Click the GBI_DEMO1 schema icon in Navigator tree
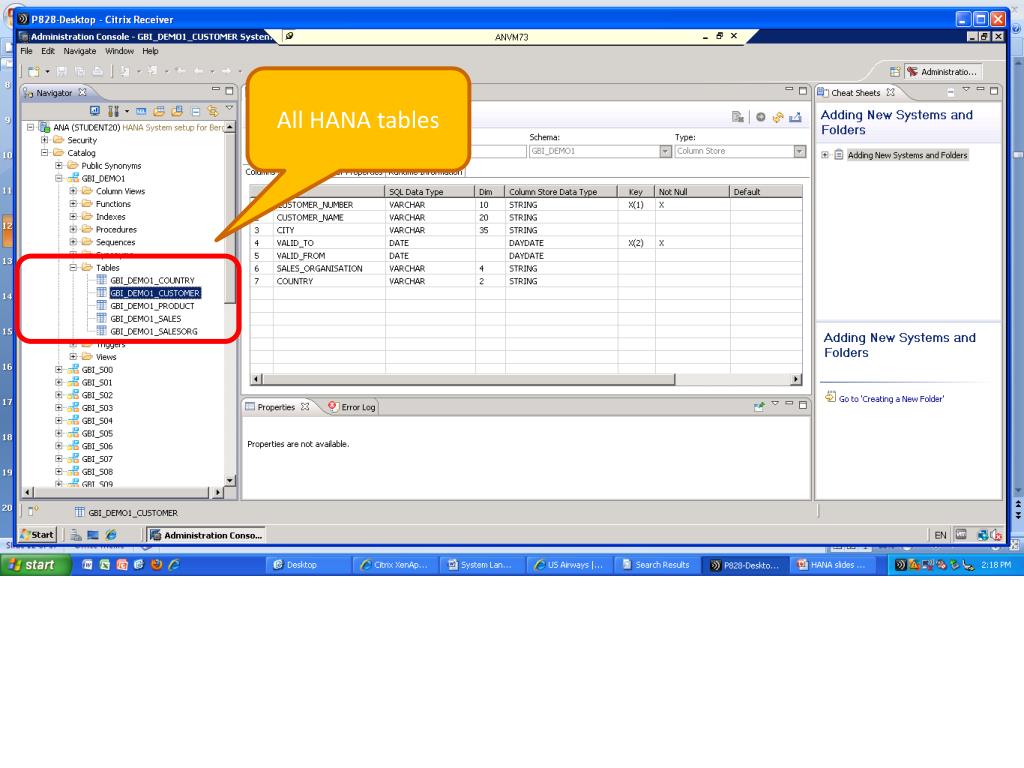The width and height of the screenshot is (1024, 768). click(x=73, y=178)
